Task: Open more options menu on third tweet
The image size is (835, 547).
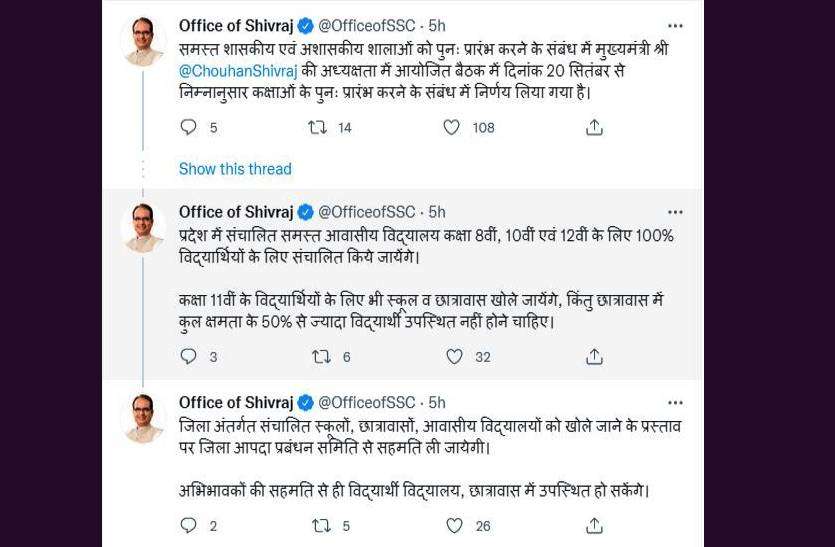Action: click(675, 403)
